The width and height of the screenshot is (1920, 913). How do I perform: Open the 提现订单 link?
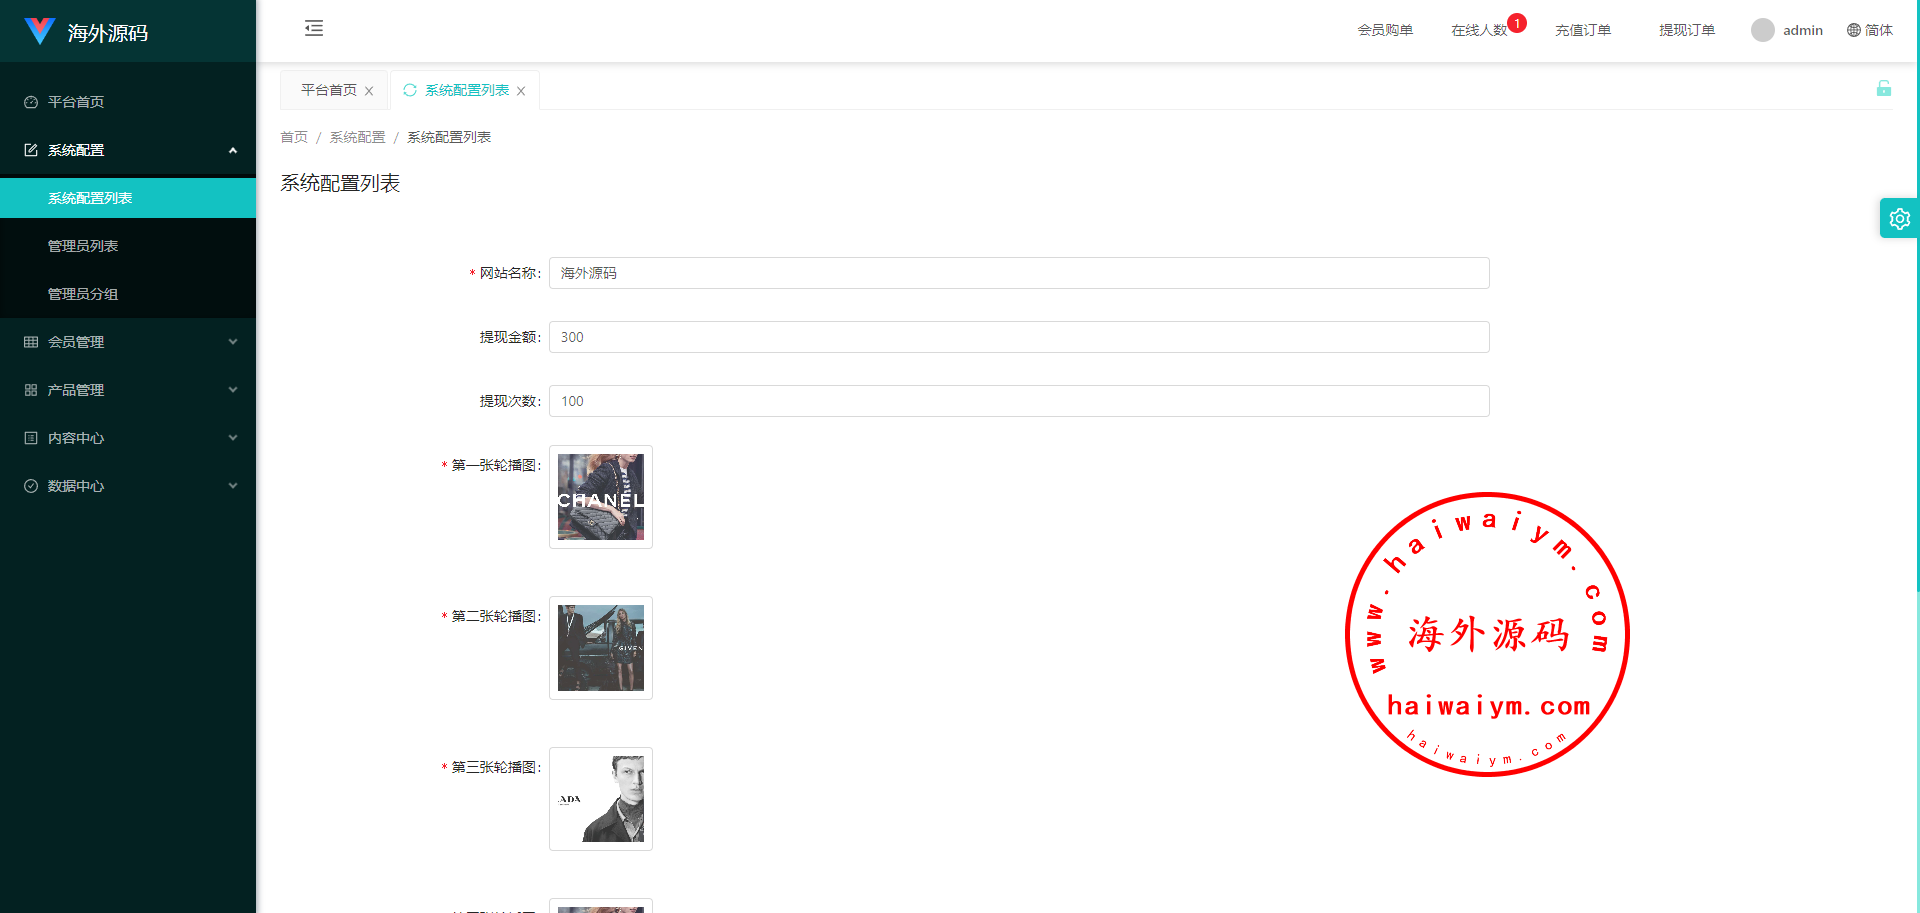[x=1686, y=30]
